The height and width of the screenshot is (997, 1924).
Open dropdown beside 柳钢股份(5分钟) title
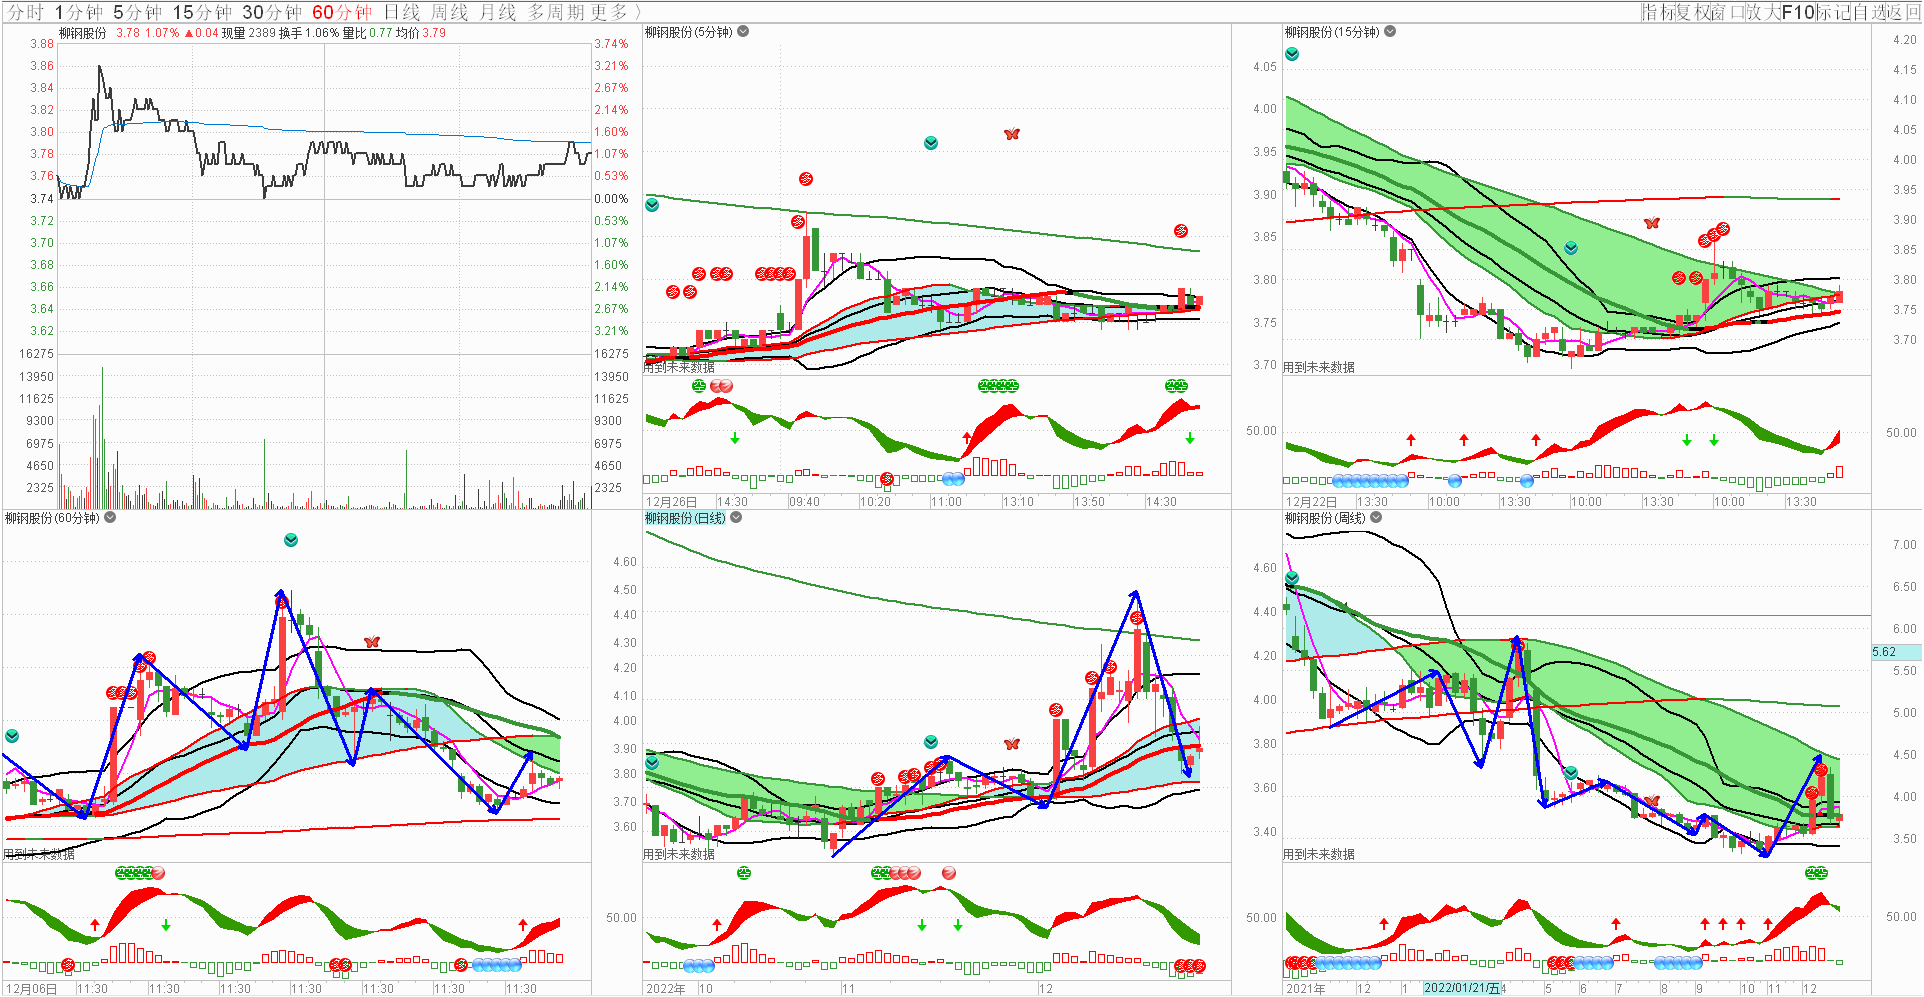(743, 32)
